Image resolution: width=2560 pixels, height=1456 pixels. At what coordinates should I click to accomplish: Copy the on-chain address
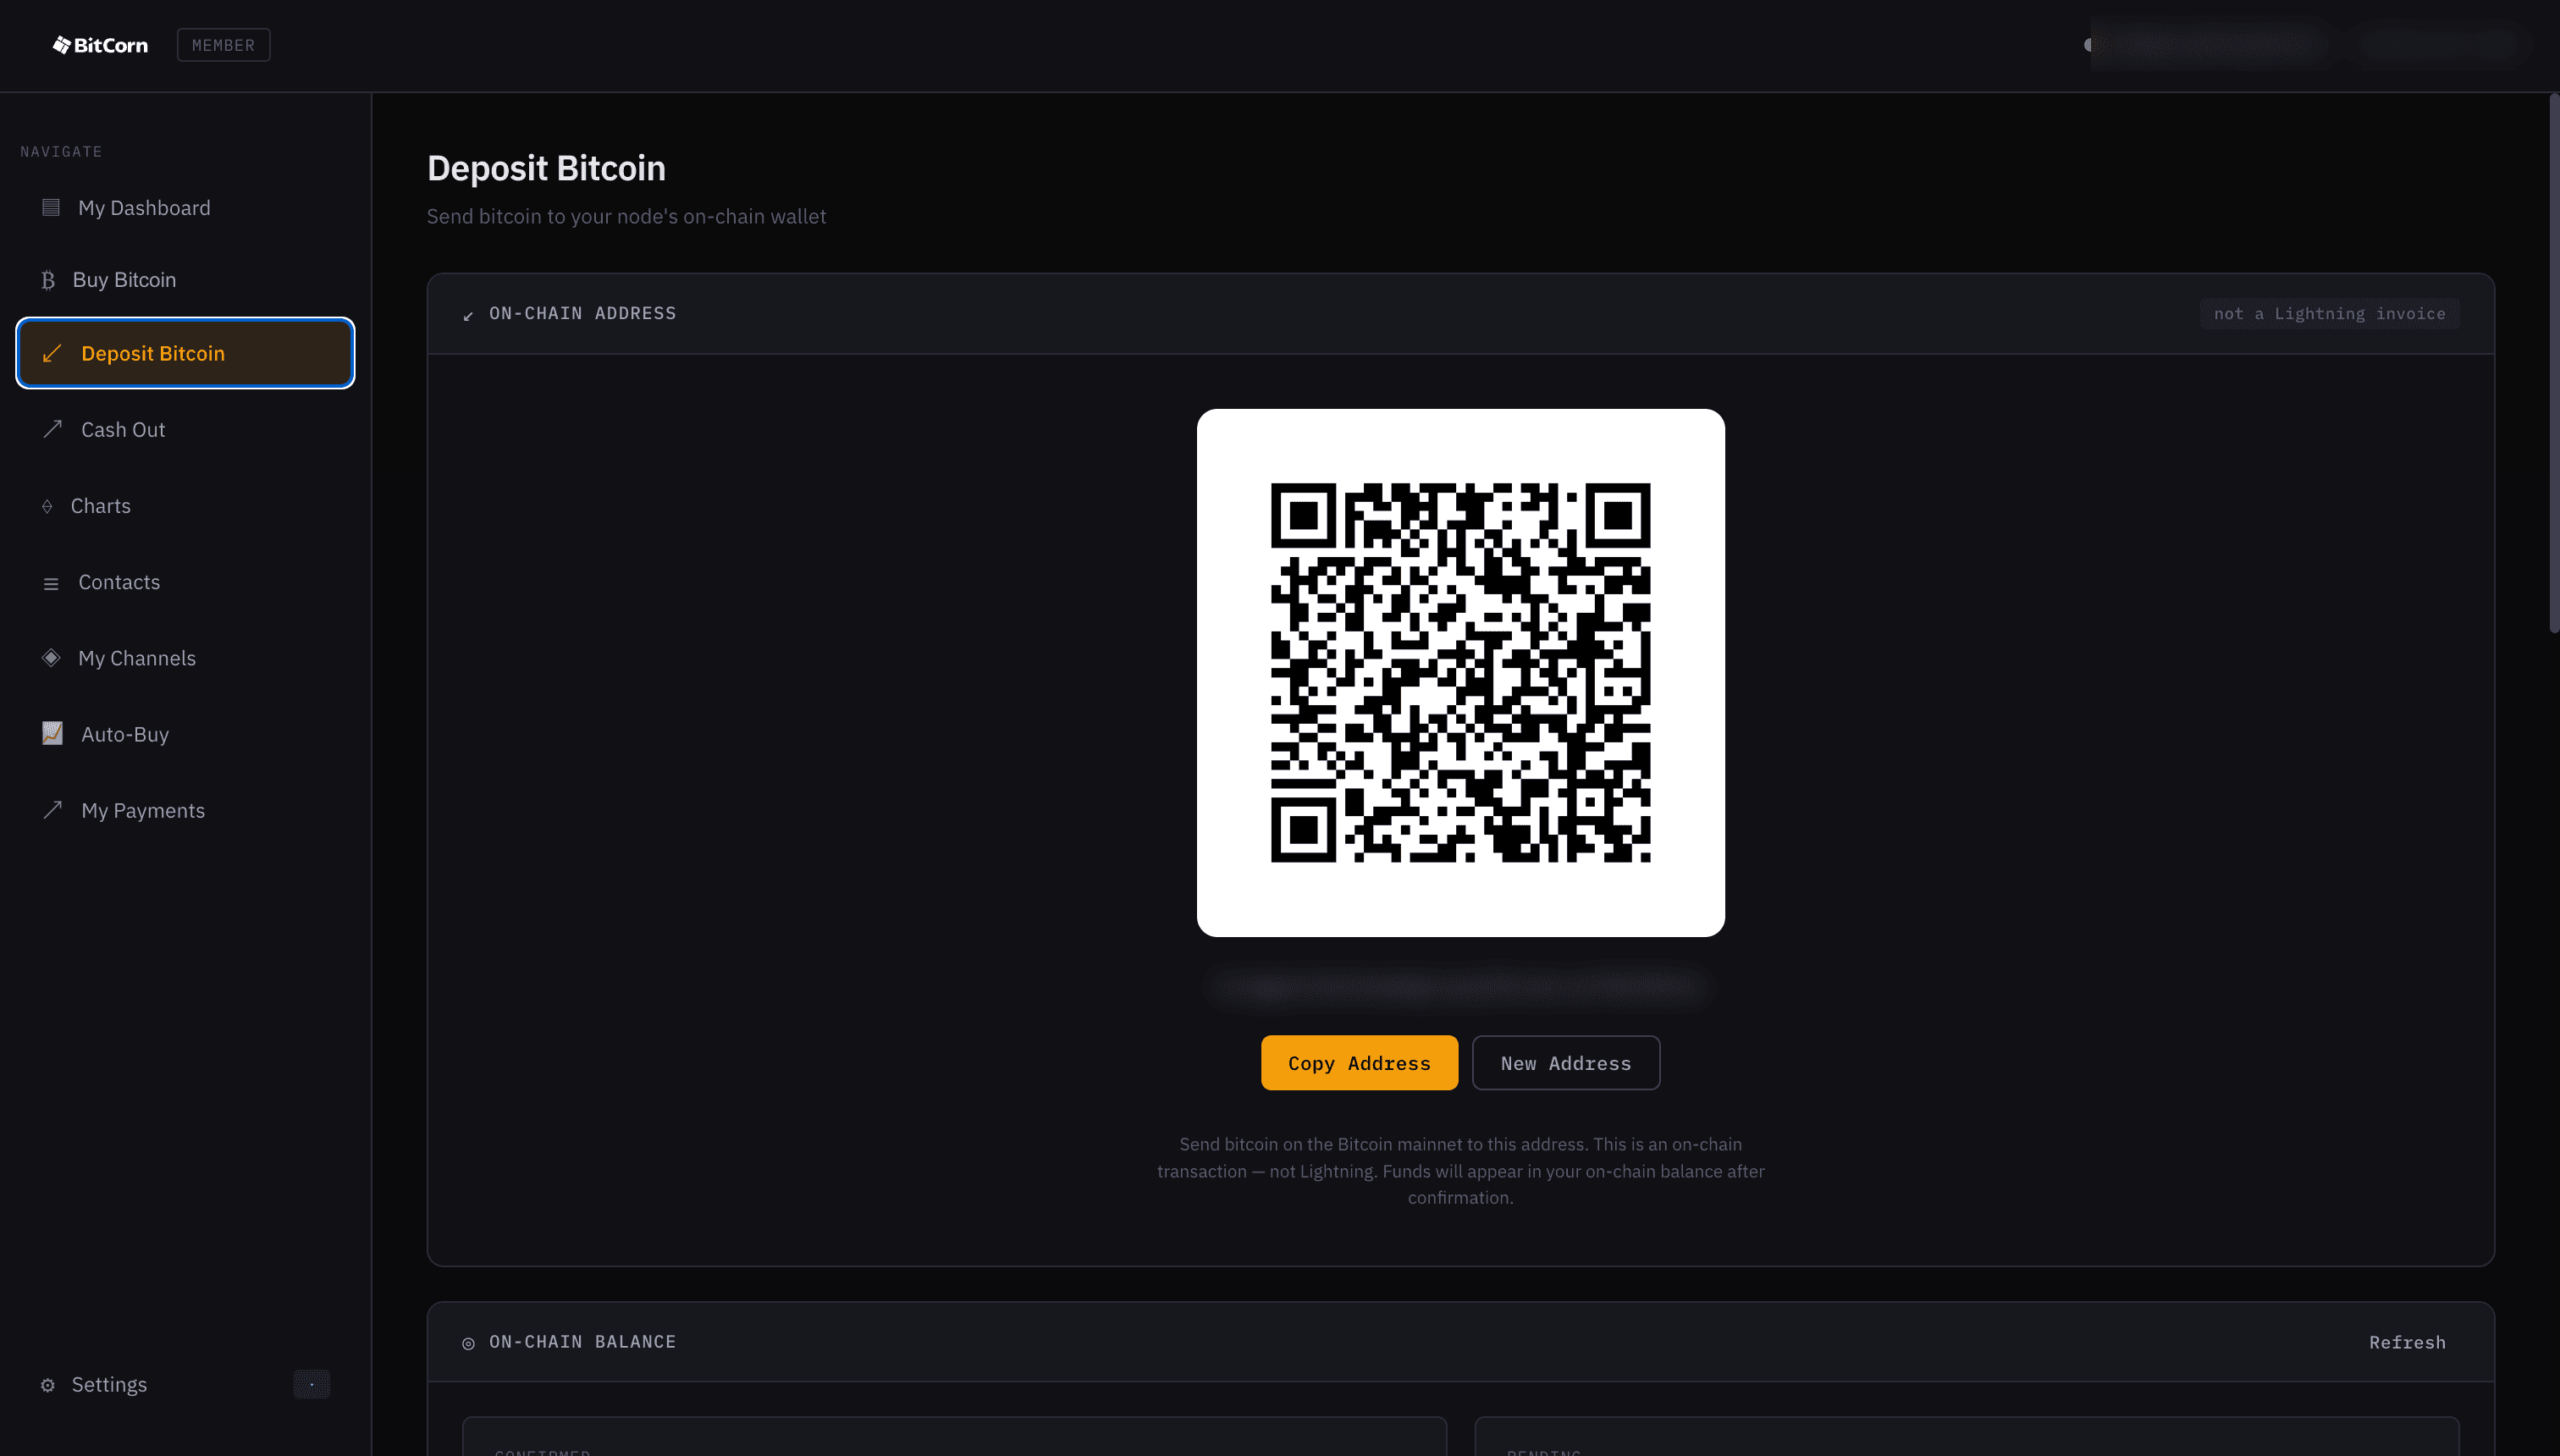click(1359, 1063)
